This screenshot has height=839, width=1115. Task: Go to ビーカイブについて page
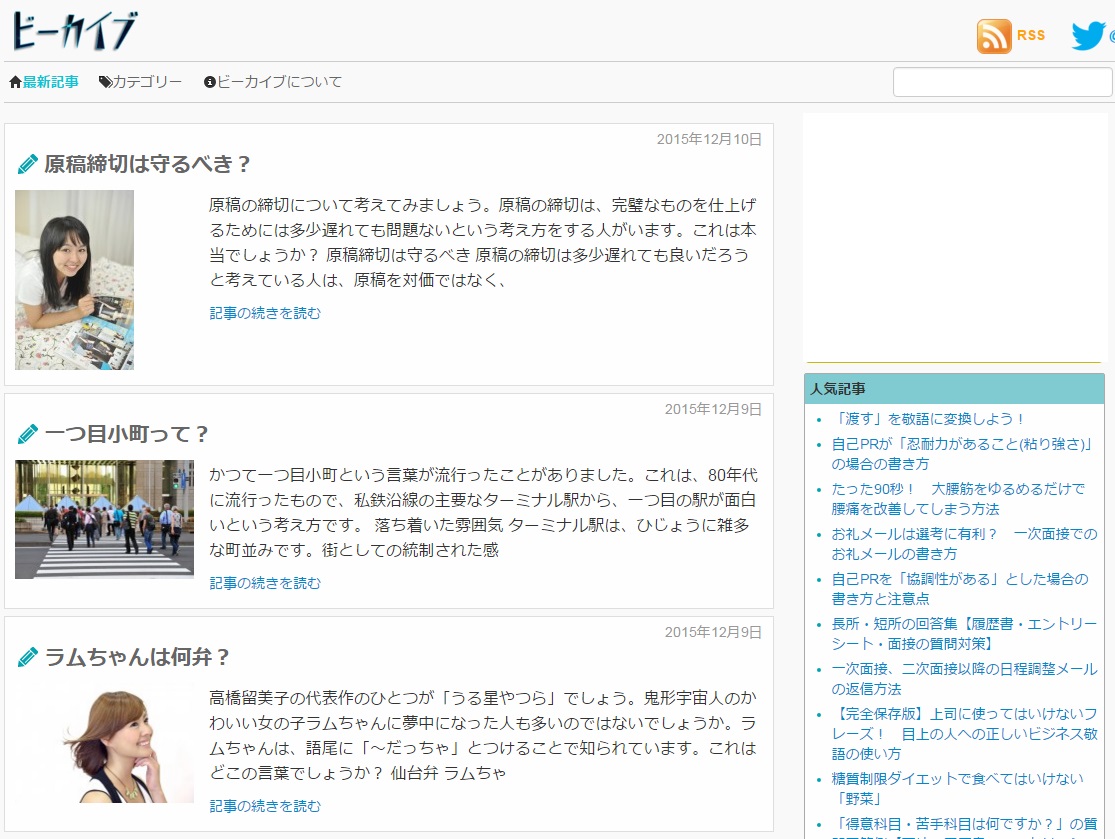(x=279, y=82)
